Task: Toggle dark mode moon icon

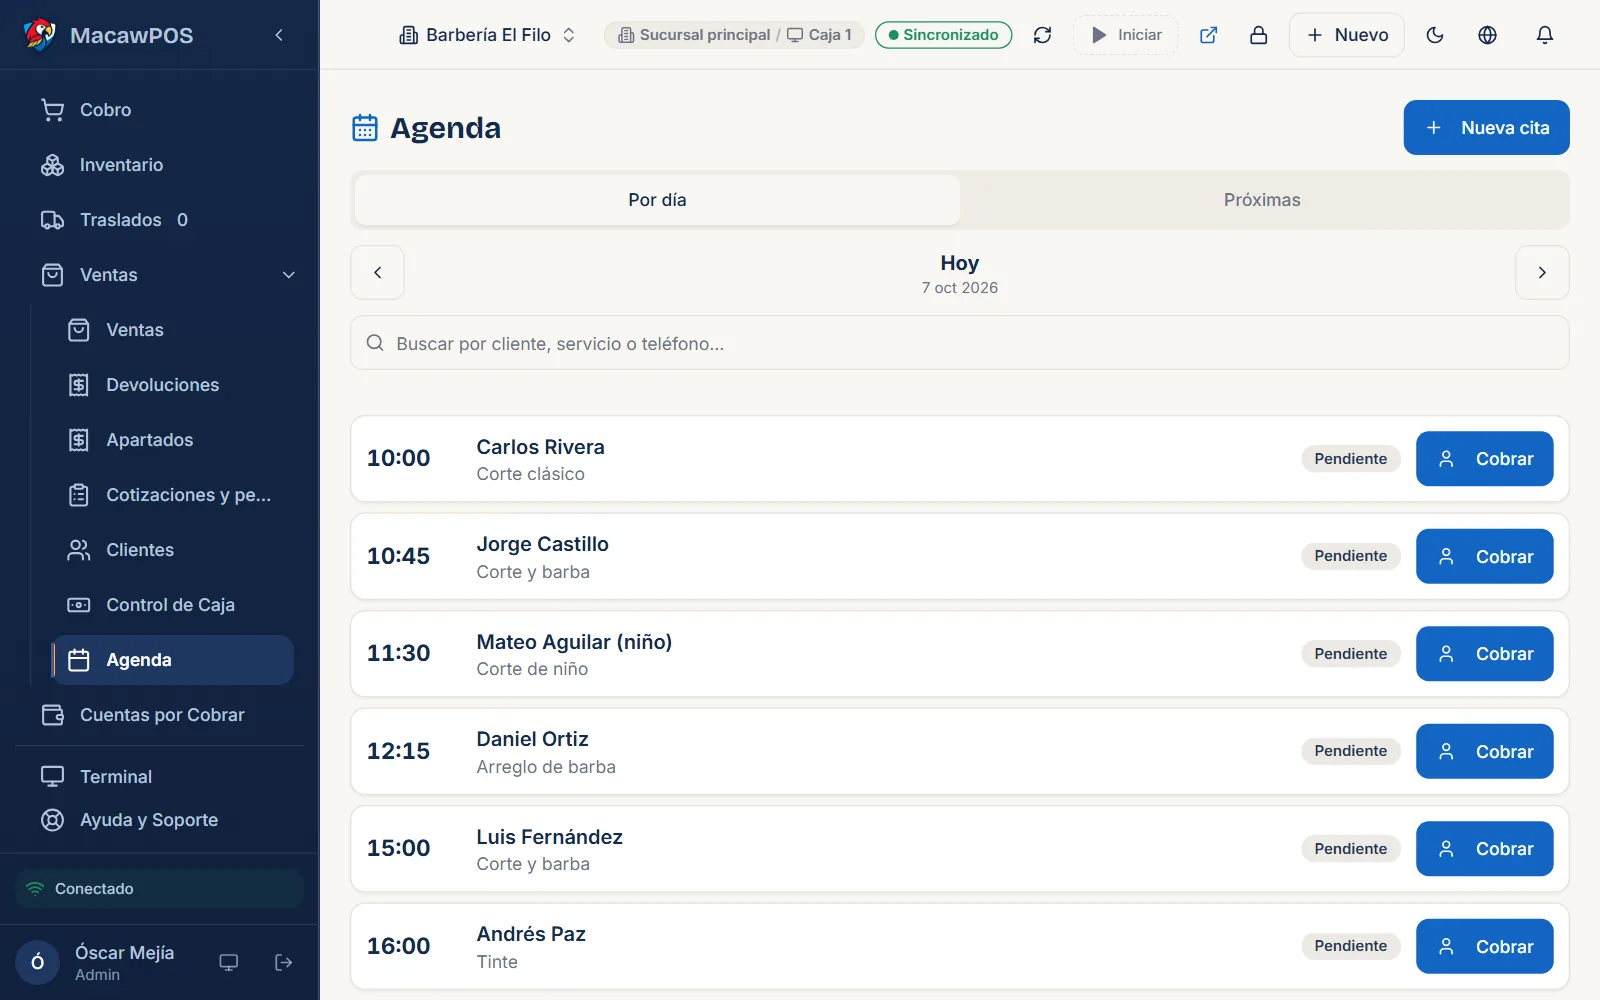Action: coord(1435,35)
